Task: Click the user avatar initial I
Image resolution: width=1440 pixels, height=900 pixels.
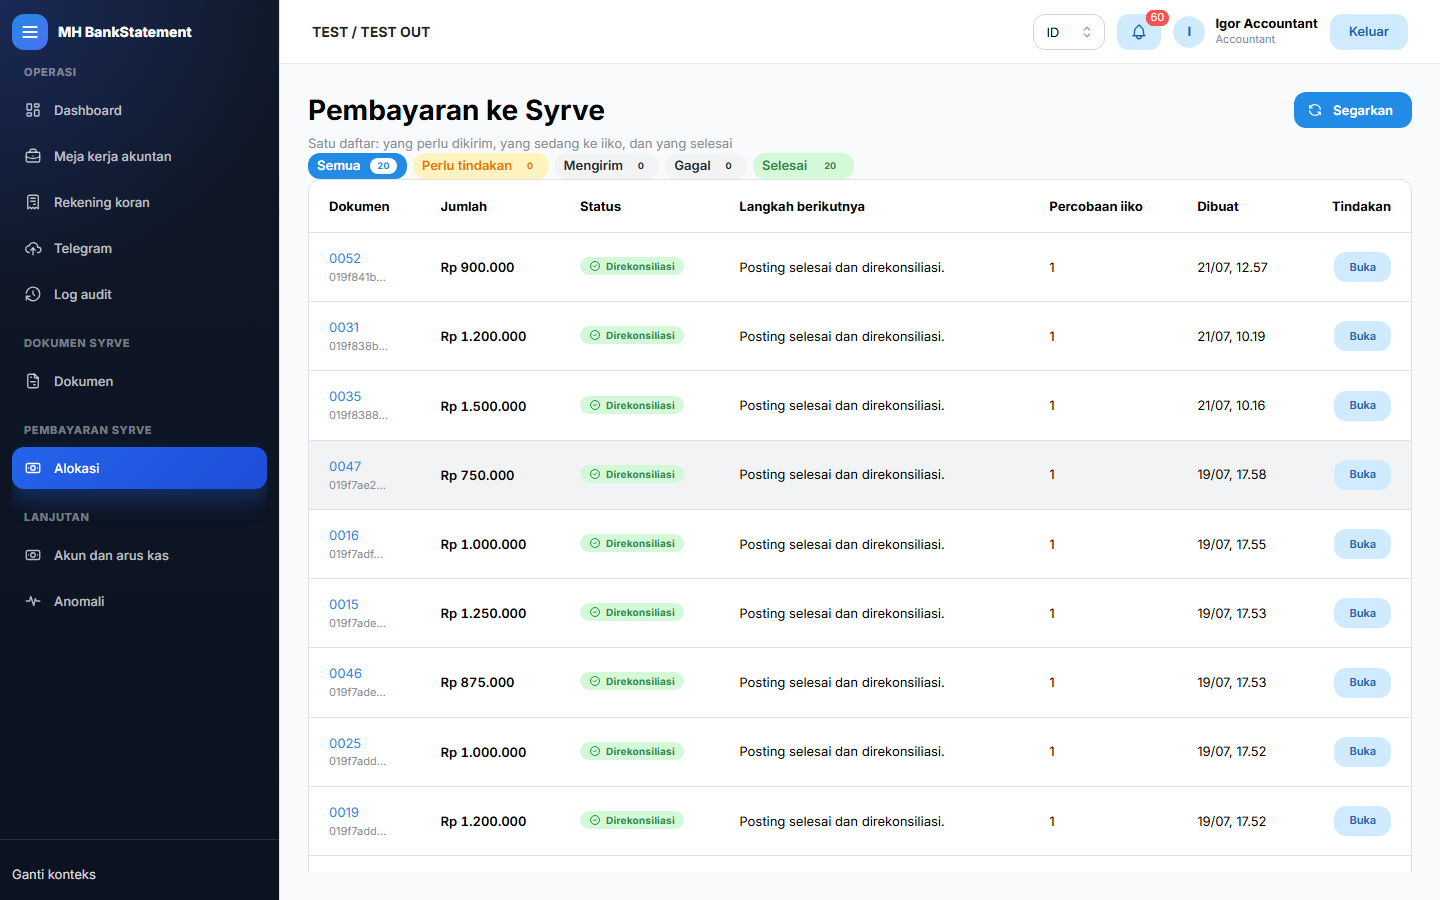Action: pos(1189,32)
